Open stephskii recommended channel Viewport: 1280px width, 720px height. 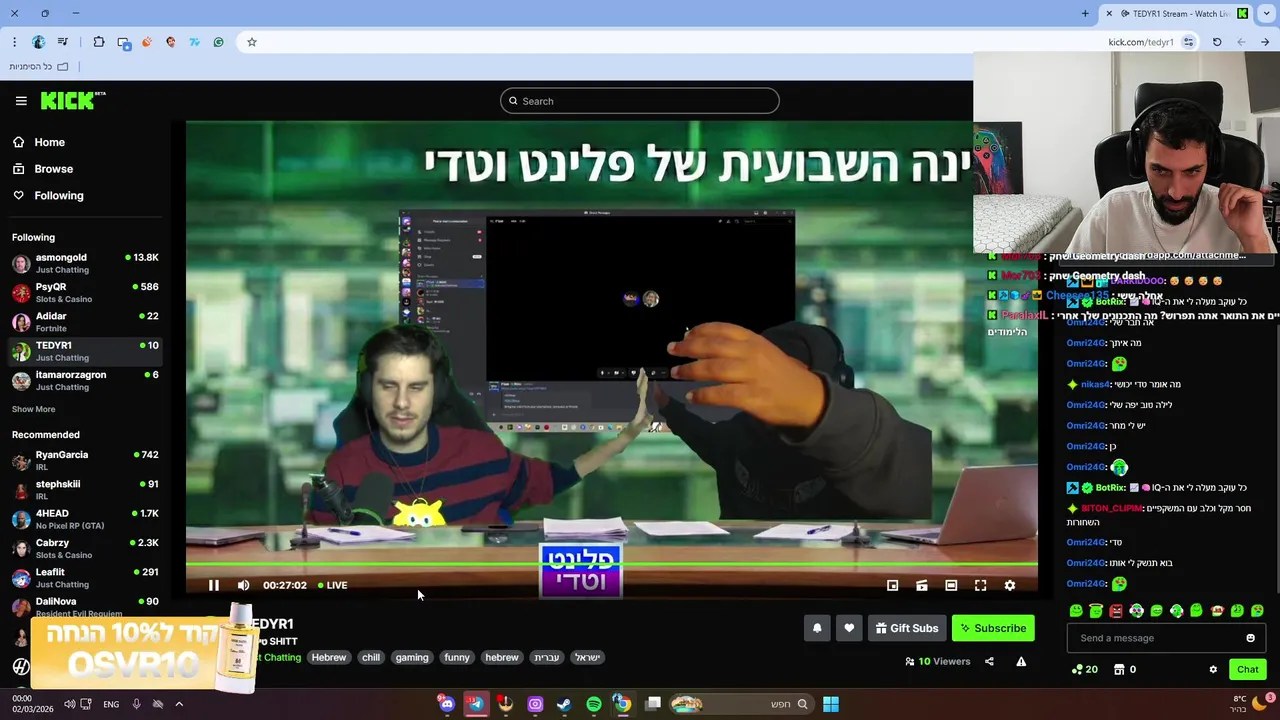click(x=85, y=489)
